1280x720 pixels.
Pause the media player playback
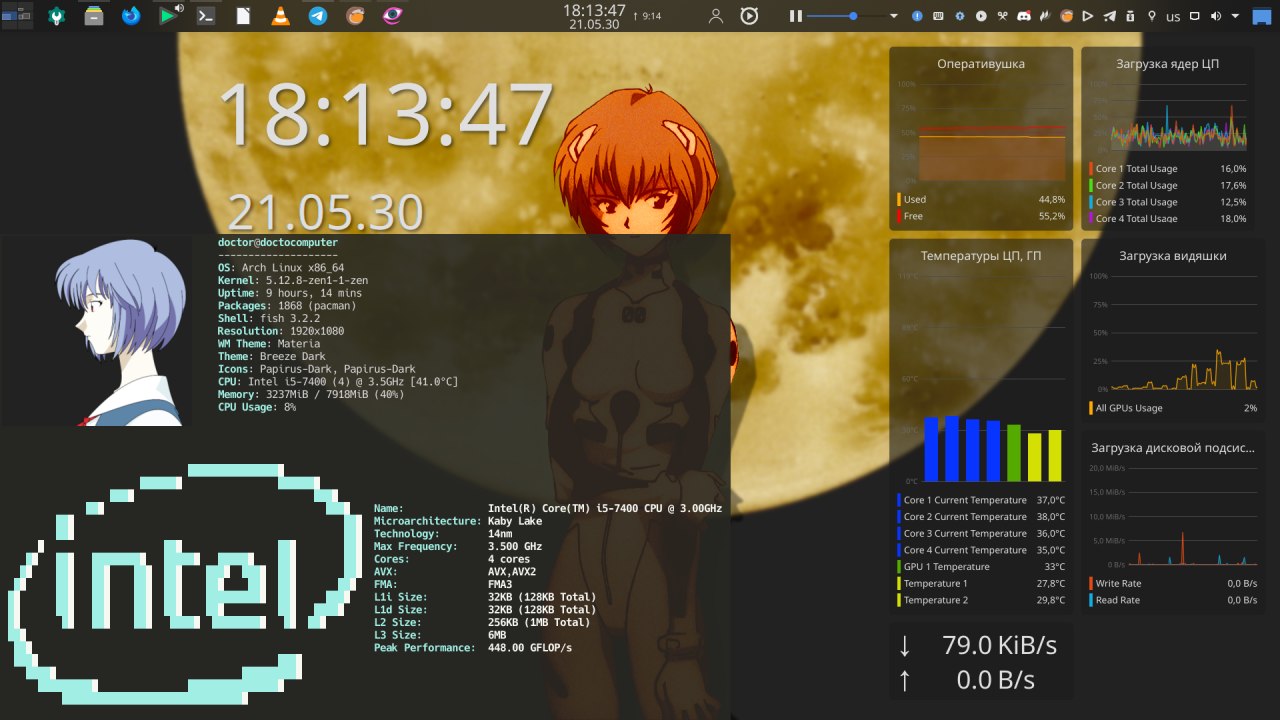click(795, 16)
